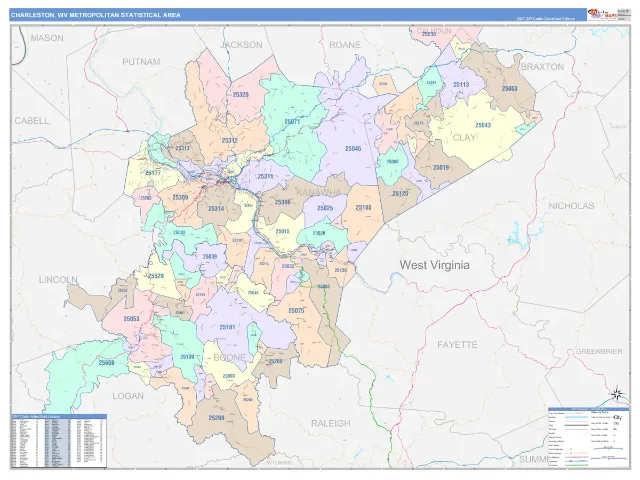Click the KANAWHA county label
The image size is (640, 480).
click(x=318, y=192)
